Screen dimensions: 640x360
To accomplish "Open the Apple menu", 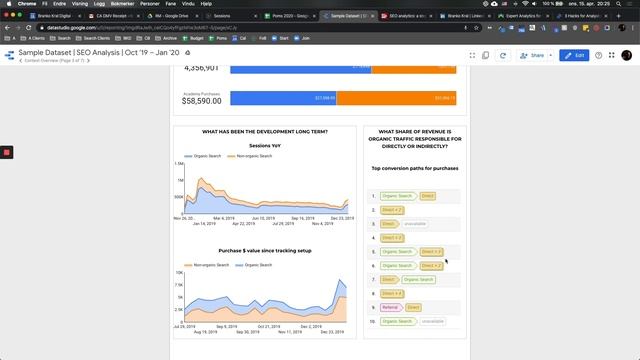I will tap(9, 4).
